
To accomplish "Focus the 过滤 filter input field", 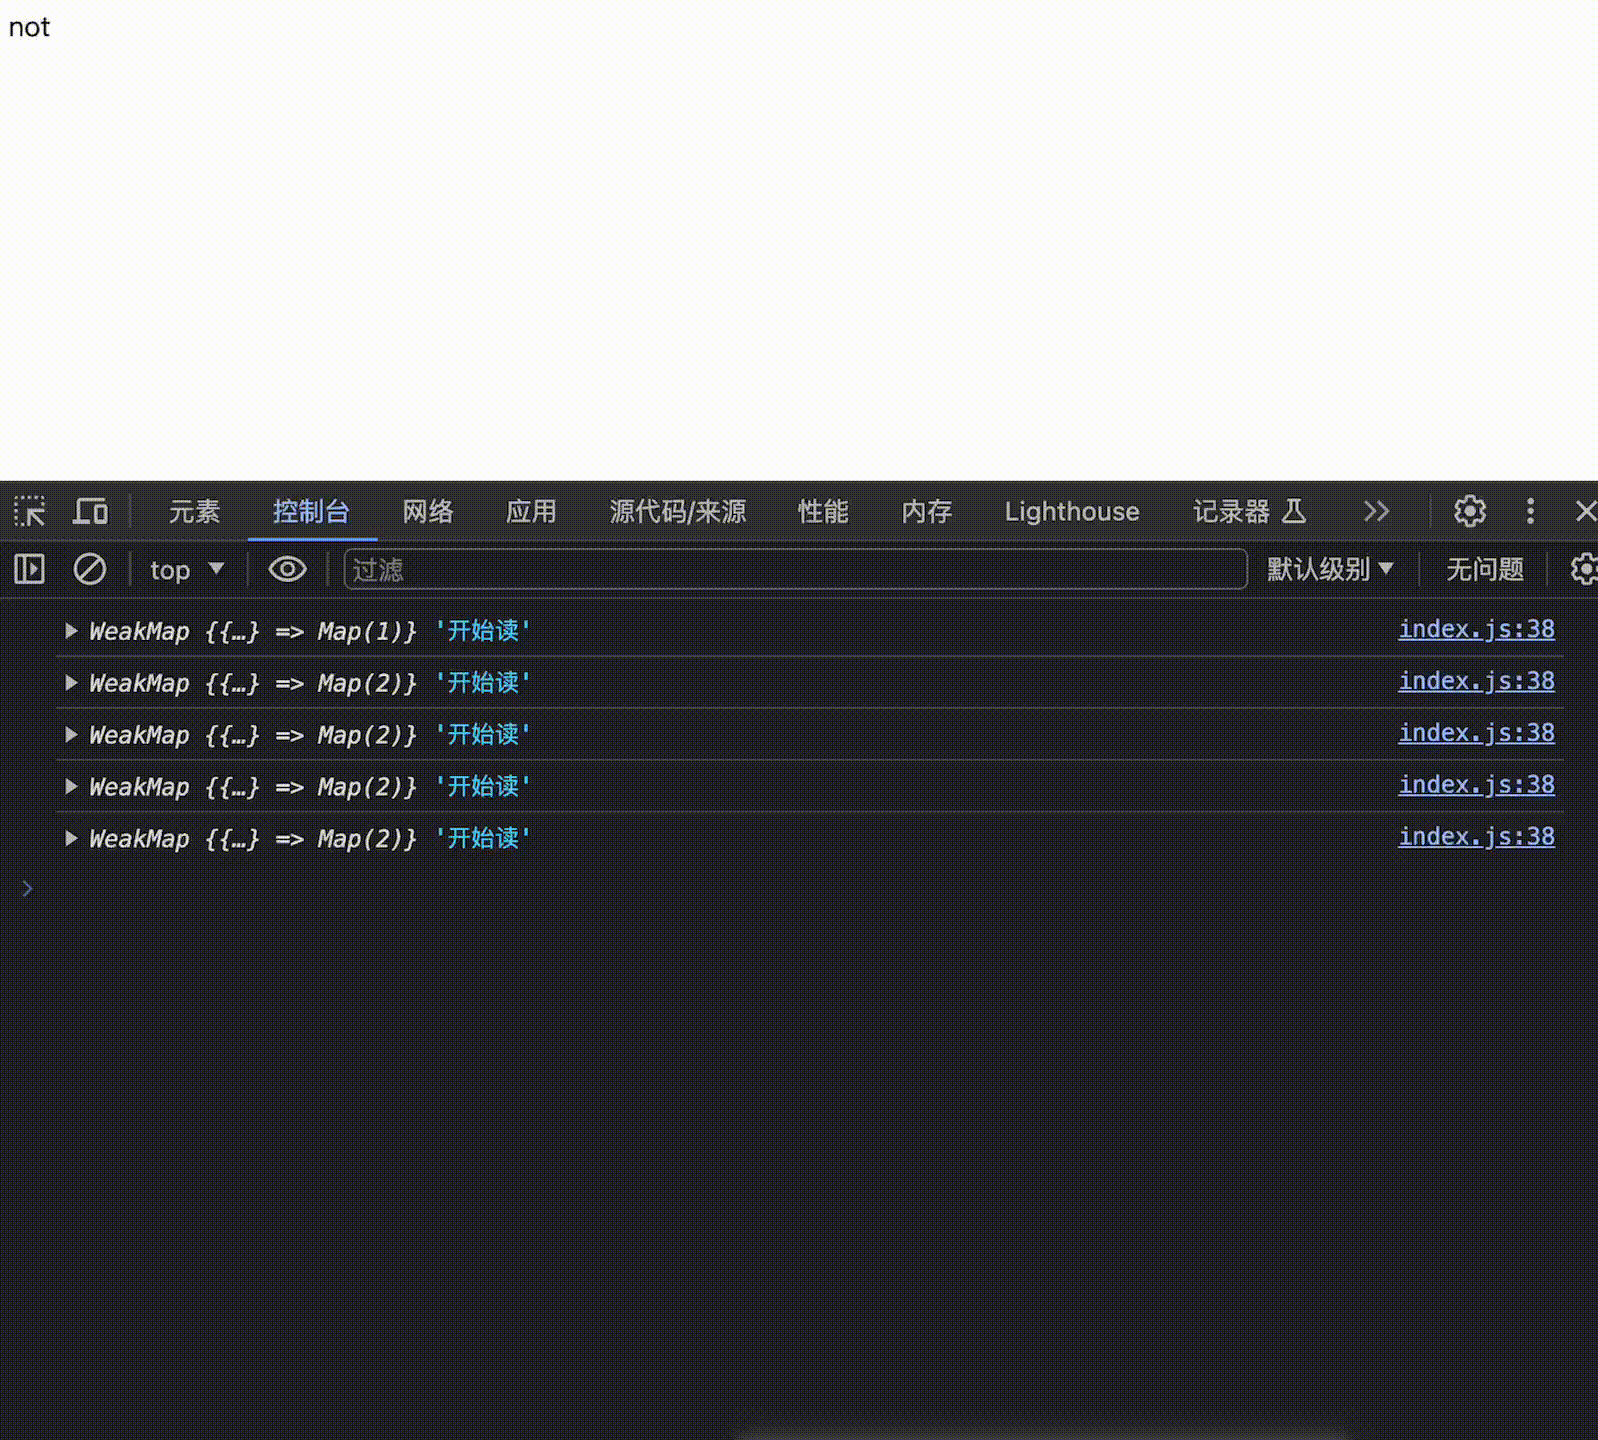I will point(796,570).
